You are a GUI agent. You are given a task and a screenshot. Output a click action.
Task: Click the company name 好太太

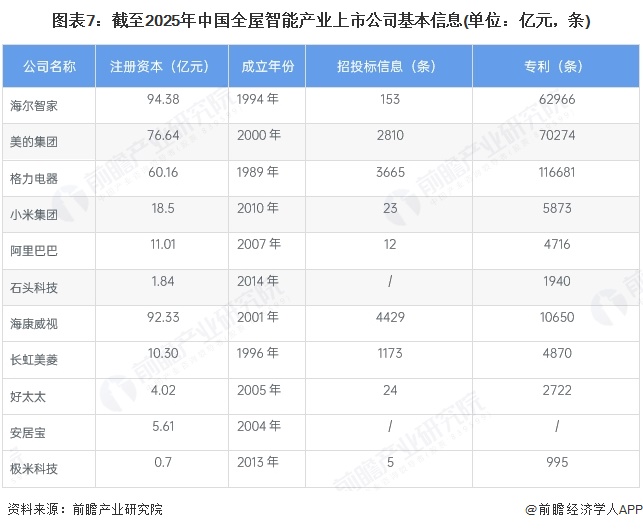27,397
